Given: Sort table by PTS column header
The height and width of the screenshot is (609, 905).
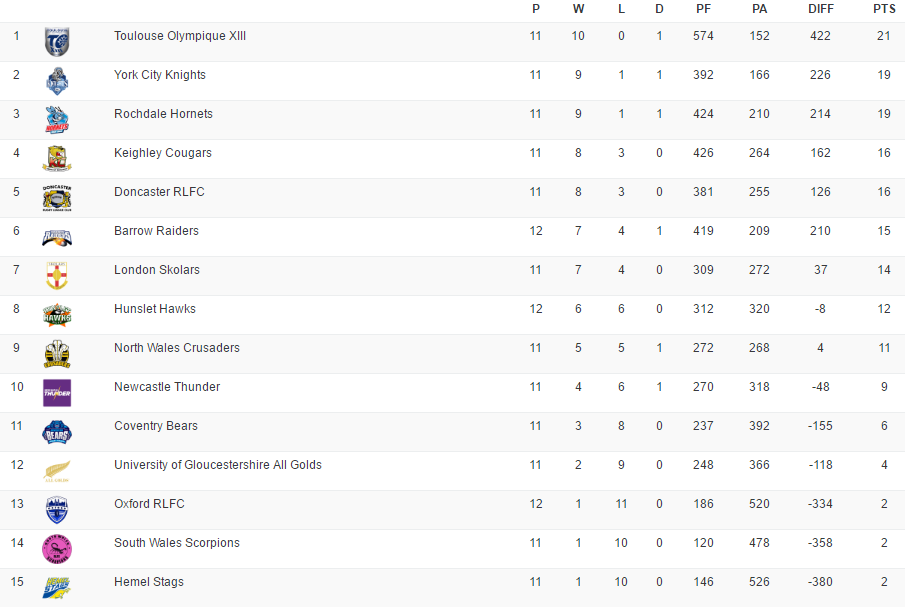Looking at the screenshot, I should (884, 9).
